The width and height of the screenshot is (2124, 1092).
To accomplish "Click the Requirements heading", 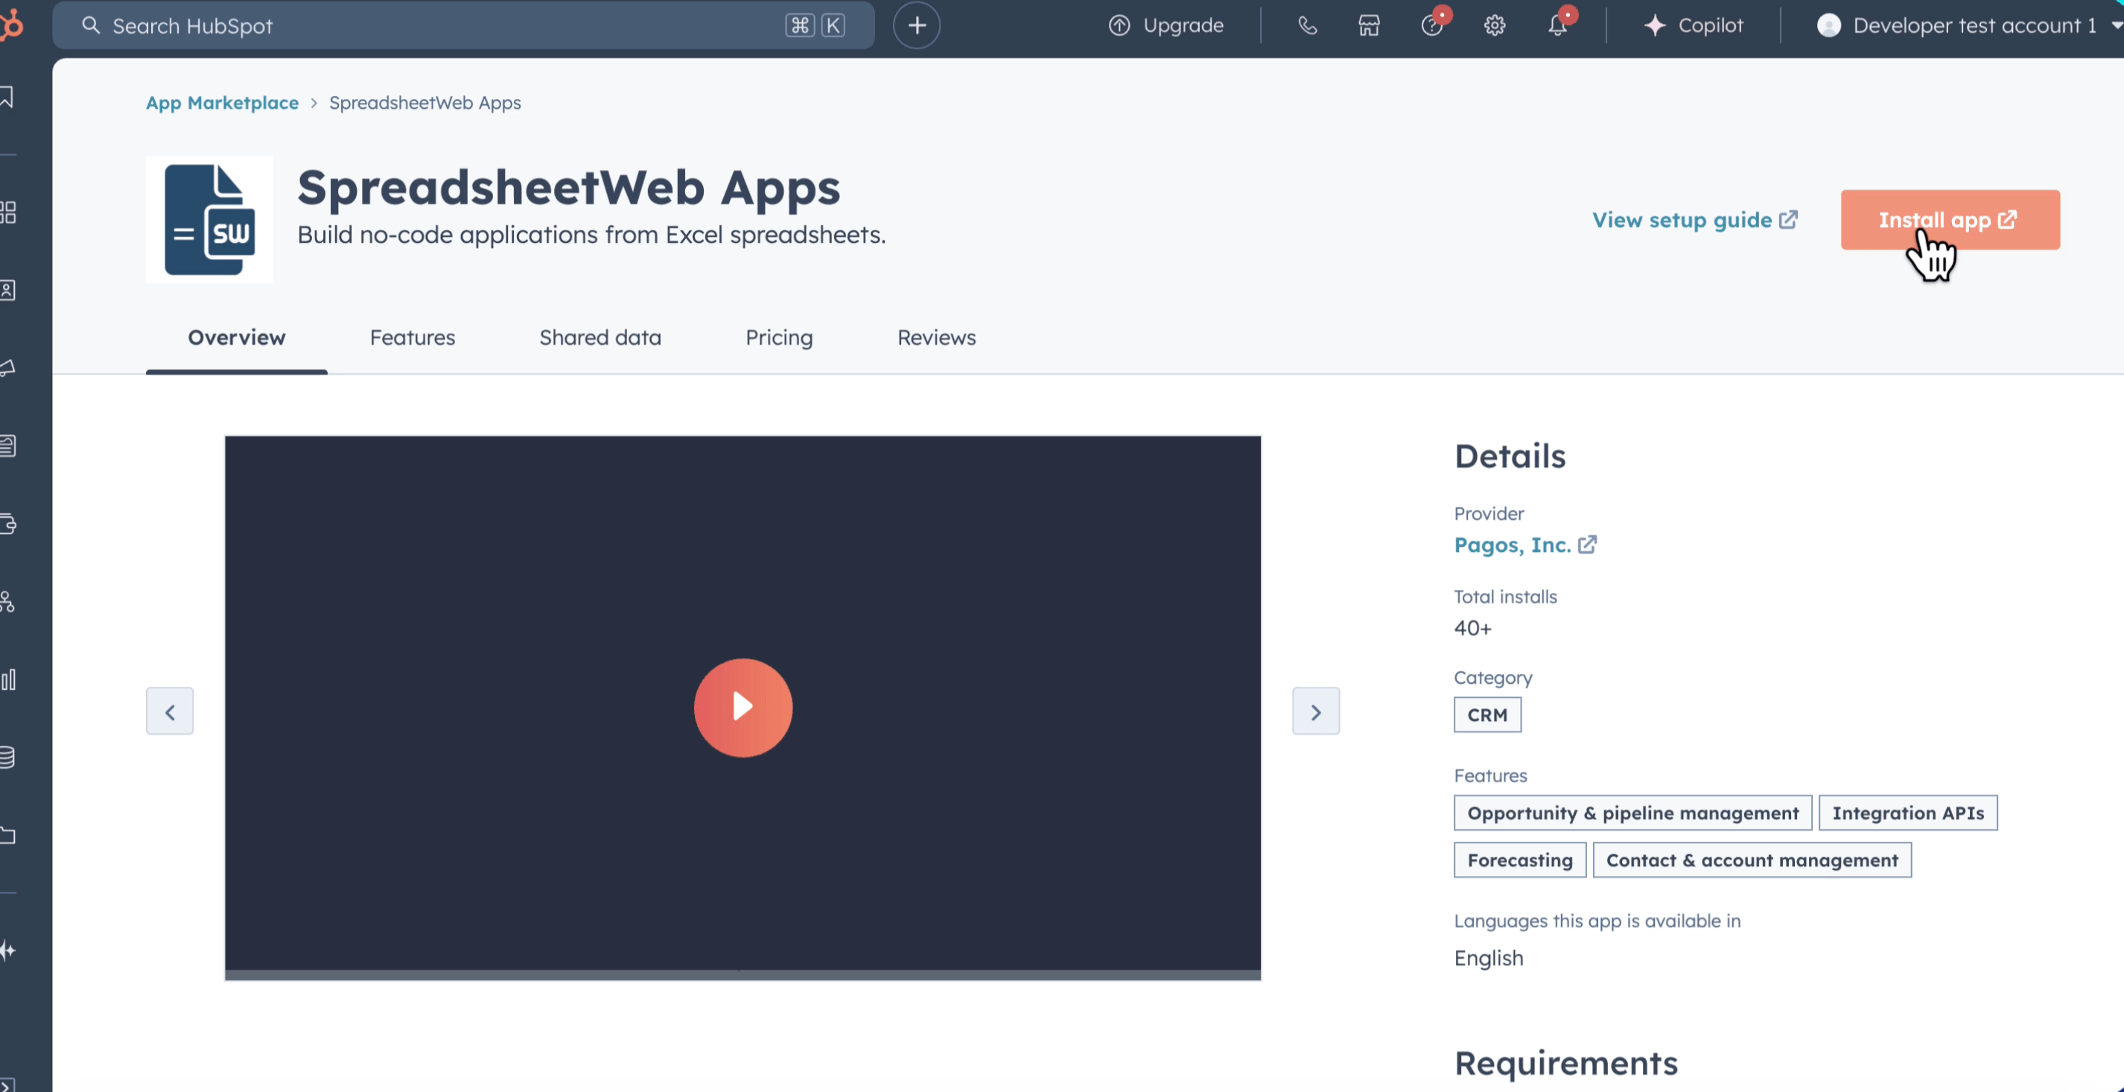I will (x=1566, y=1063).
